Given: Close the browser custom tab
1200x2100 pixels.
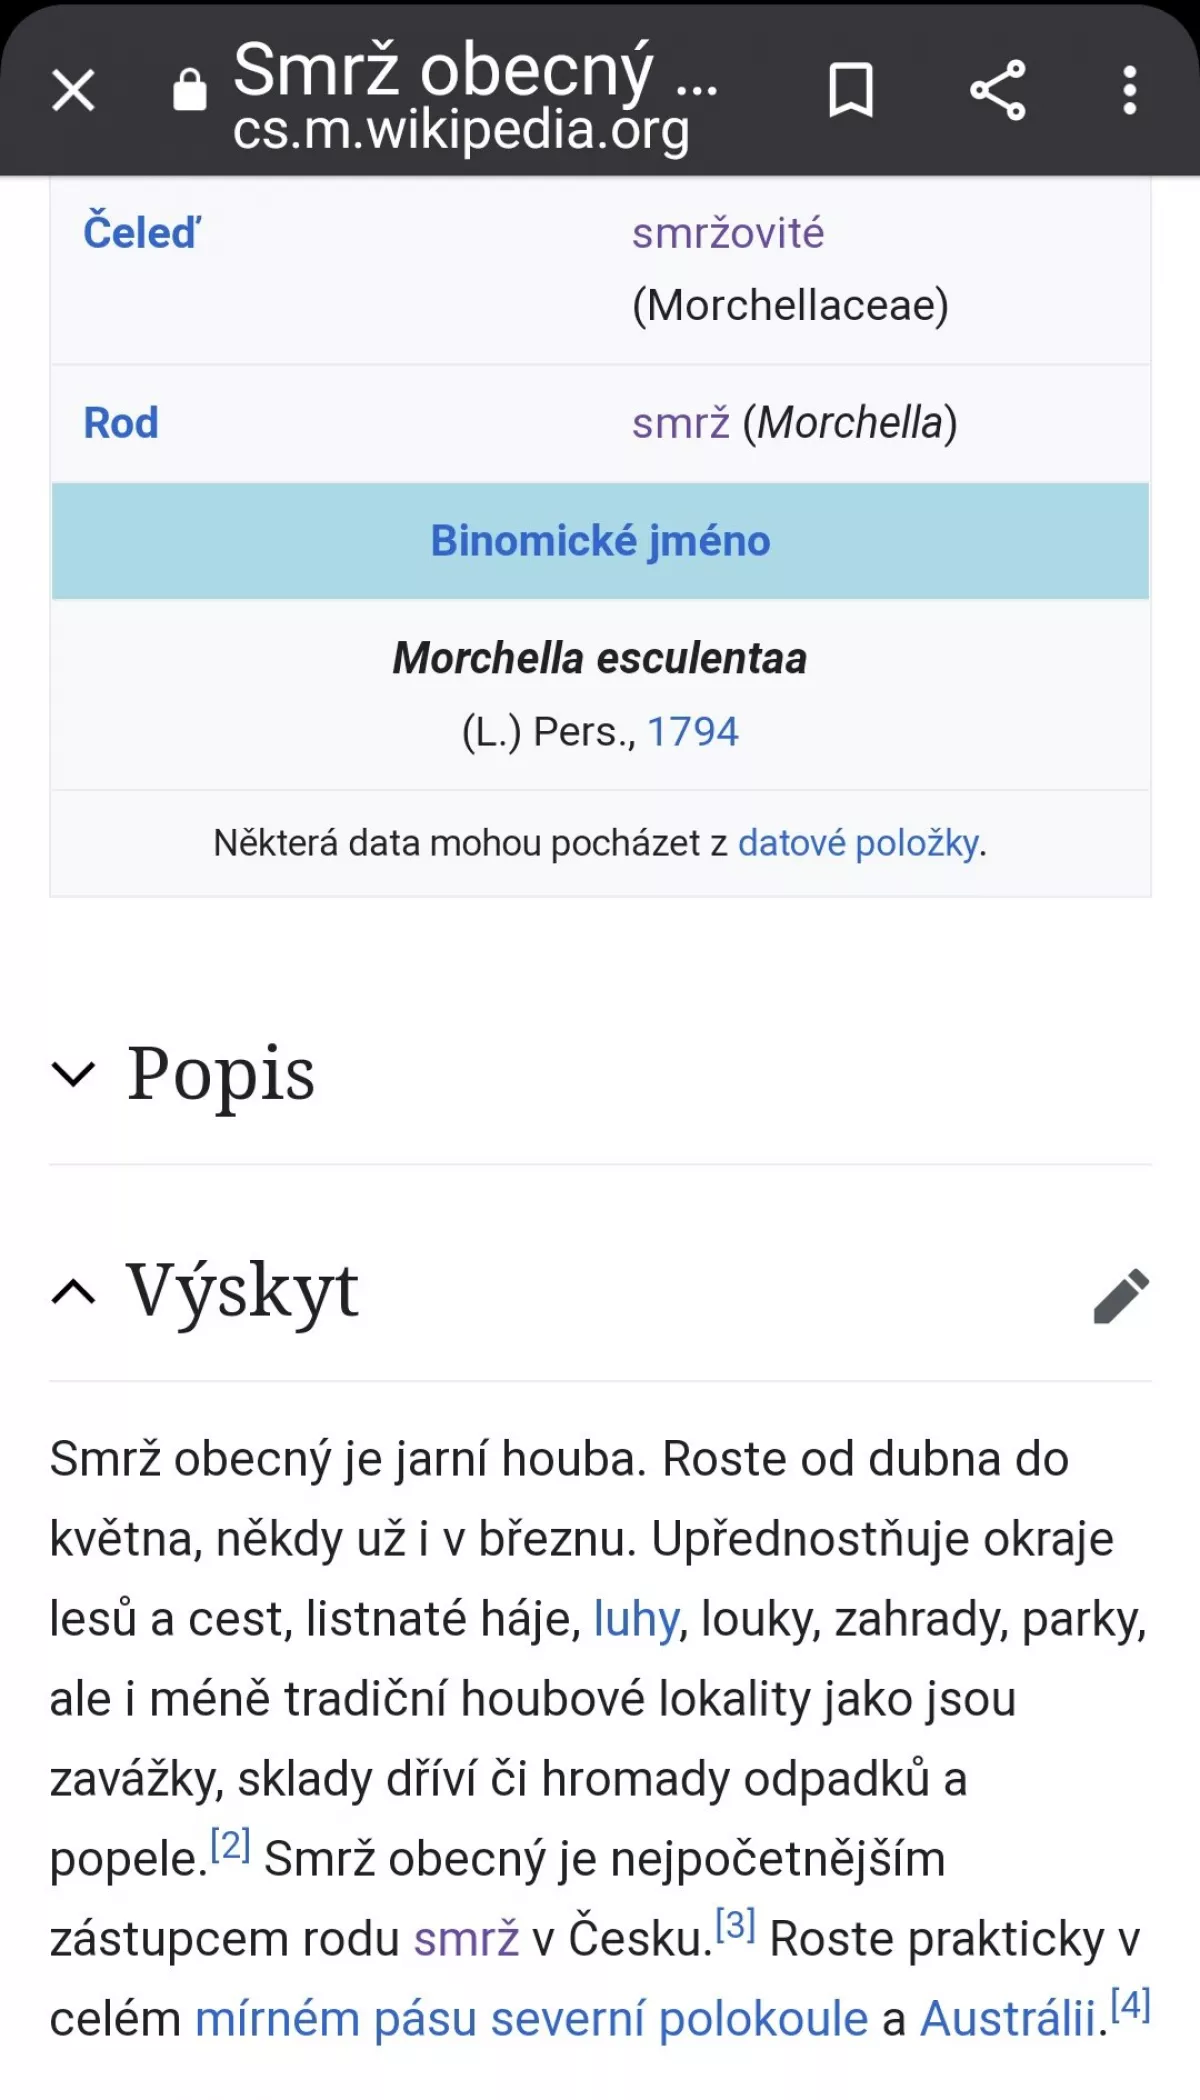Looking at the screenshot, I should point(73,90).
